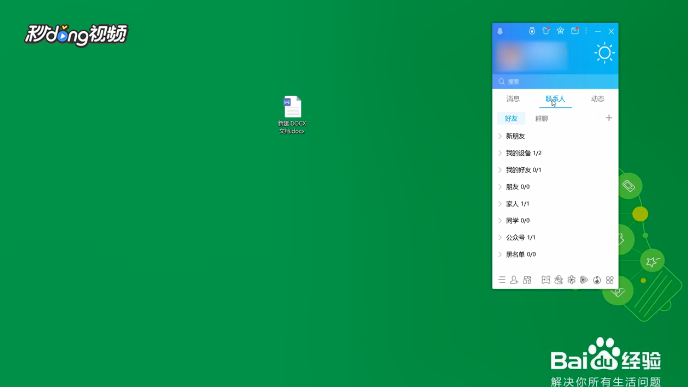Expand the 新朋友 group

(555, 136)
